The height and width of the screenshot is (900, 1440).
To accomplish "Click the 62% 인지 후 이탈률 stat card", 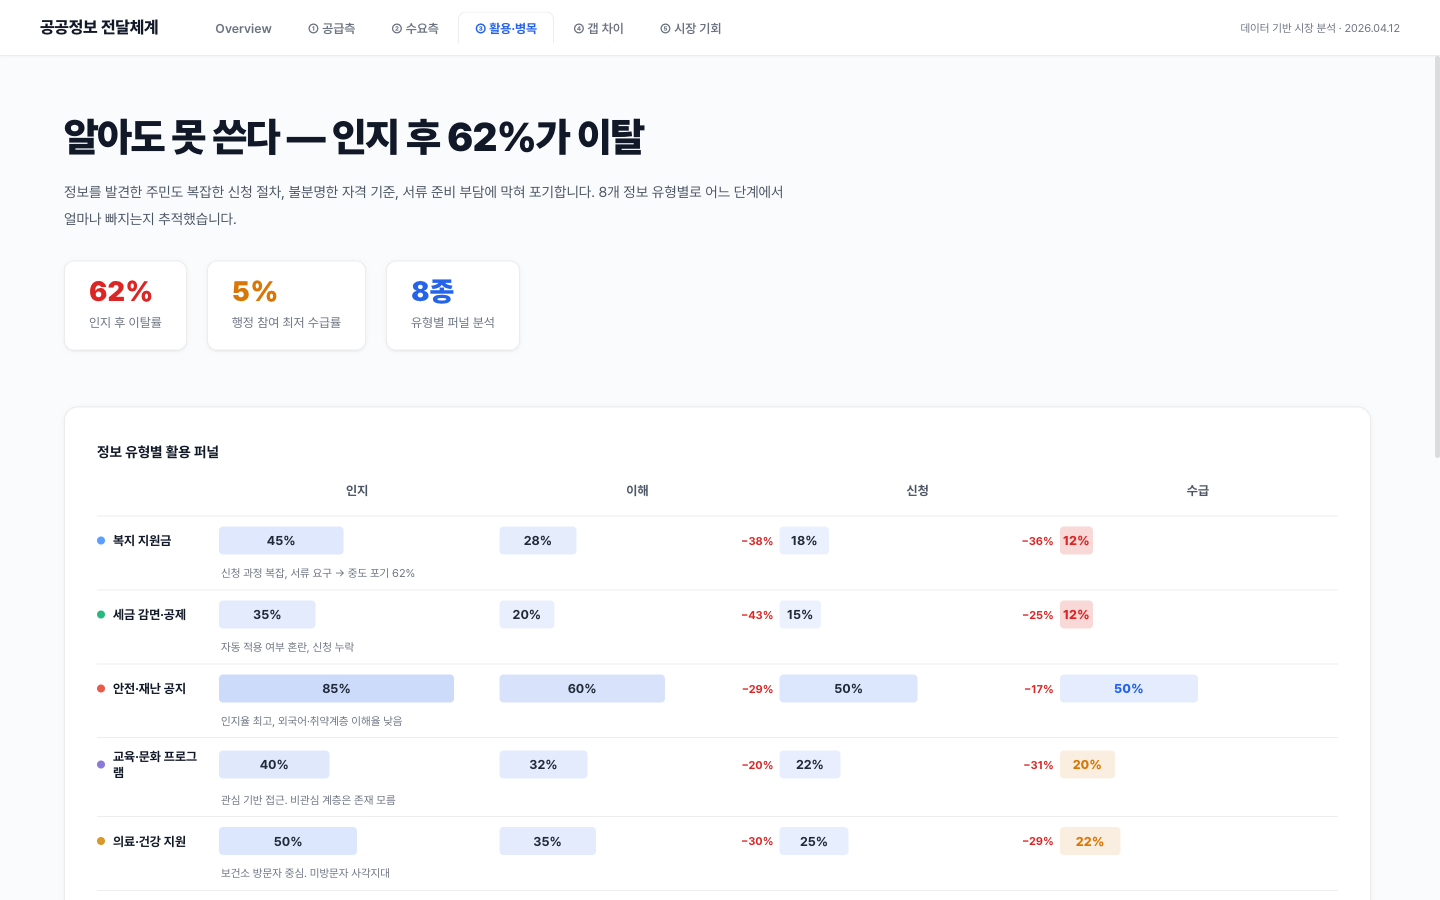I will click(125, 305).
